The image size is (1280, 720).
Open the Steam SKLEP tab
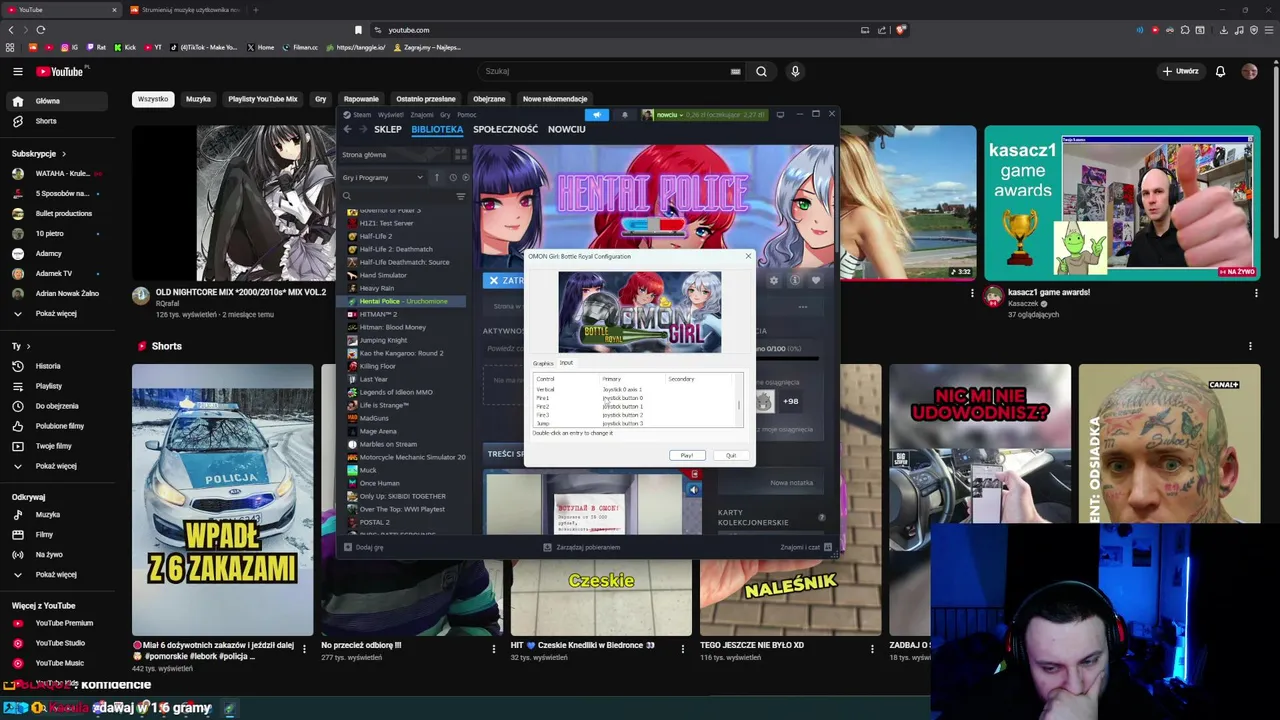(388, 129)
